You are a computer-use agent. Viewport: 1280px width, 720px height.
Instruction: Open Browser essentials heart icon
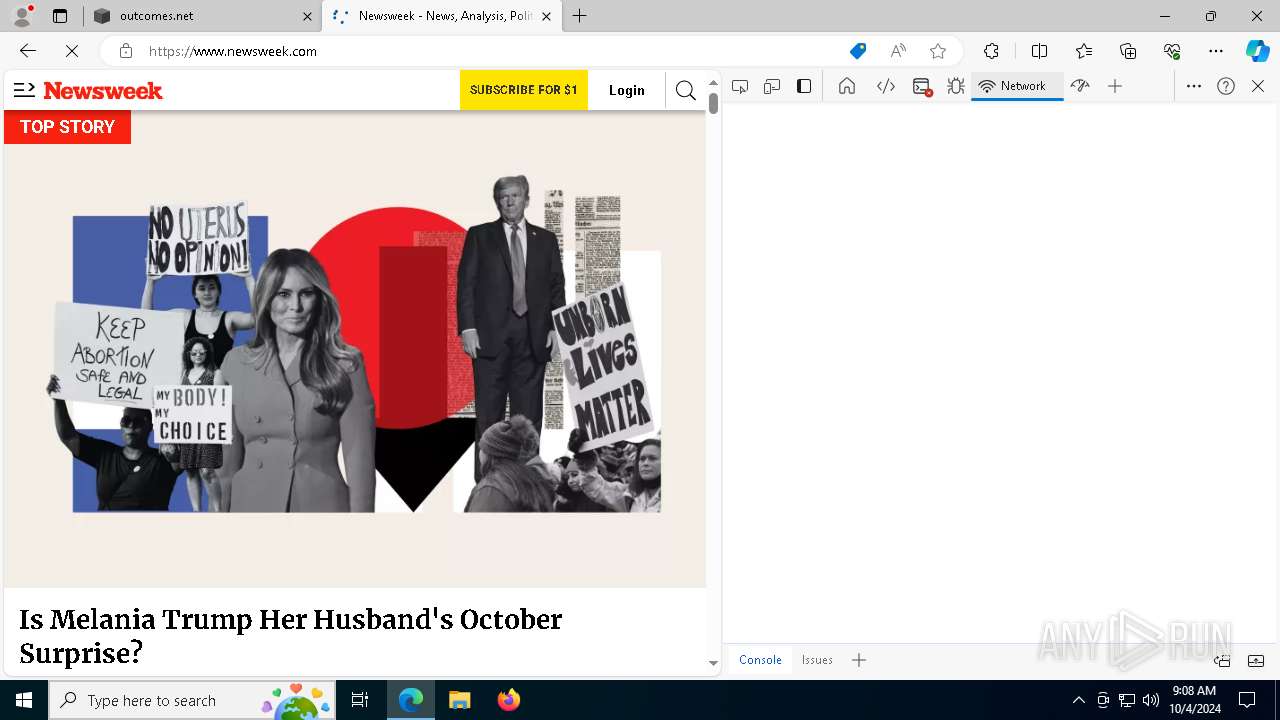point(1172,51)
